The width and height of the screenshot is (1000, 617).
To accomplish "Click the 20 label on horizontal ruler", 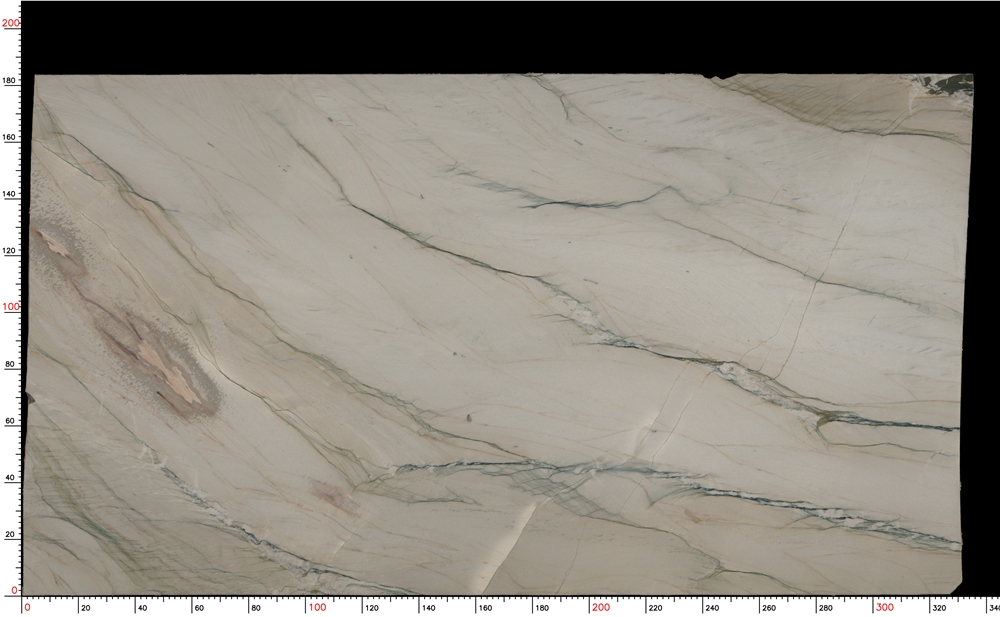I will pyautogui.click(x=85, y=608).
